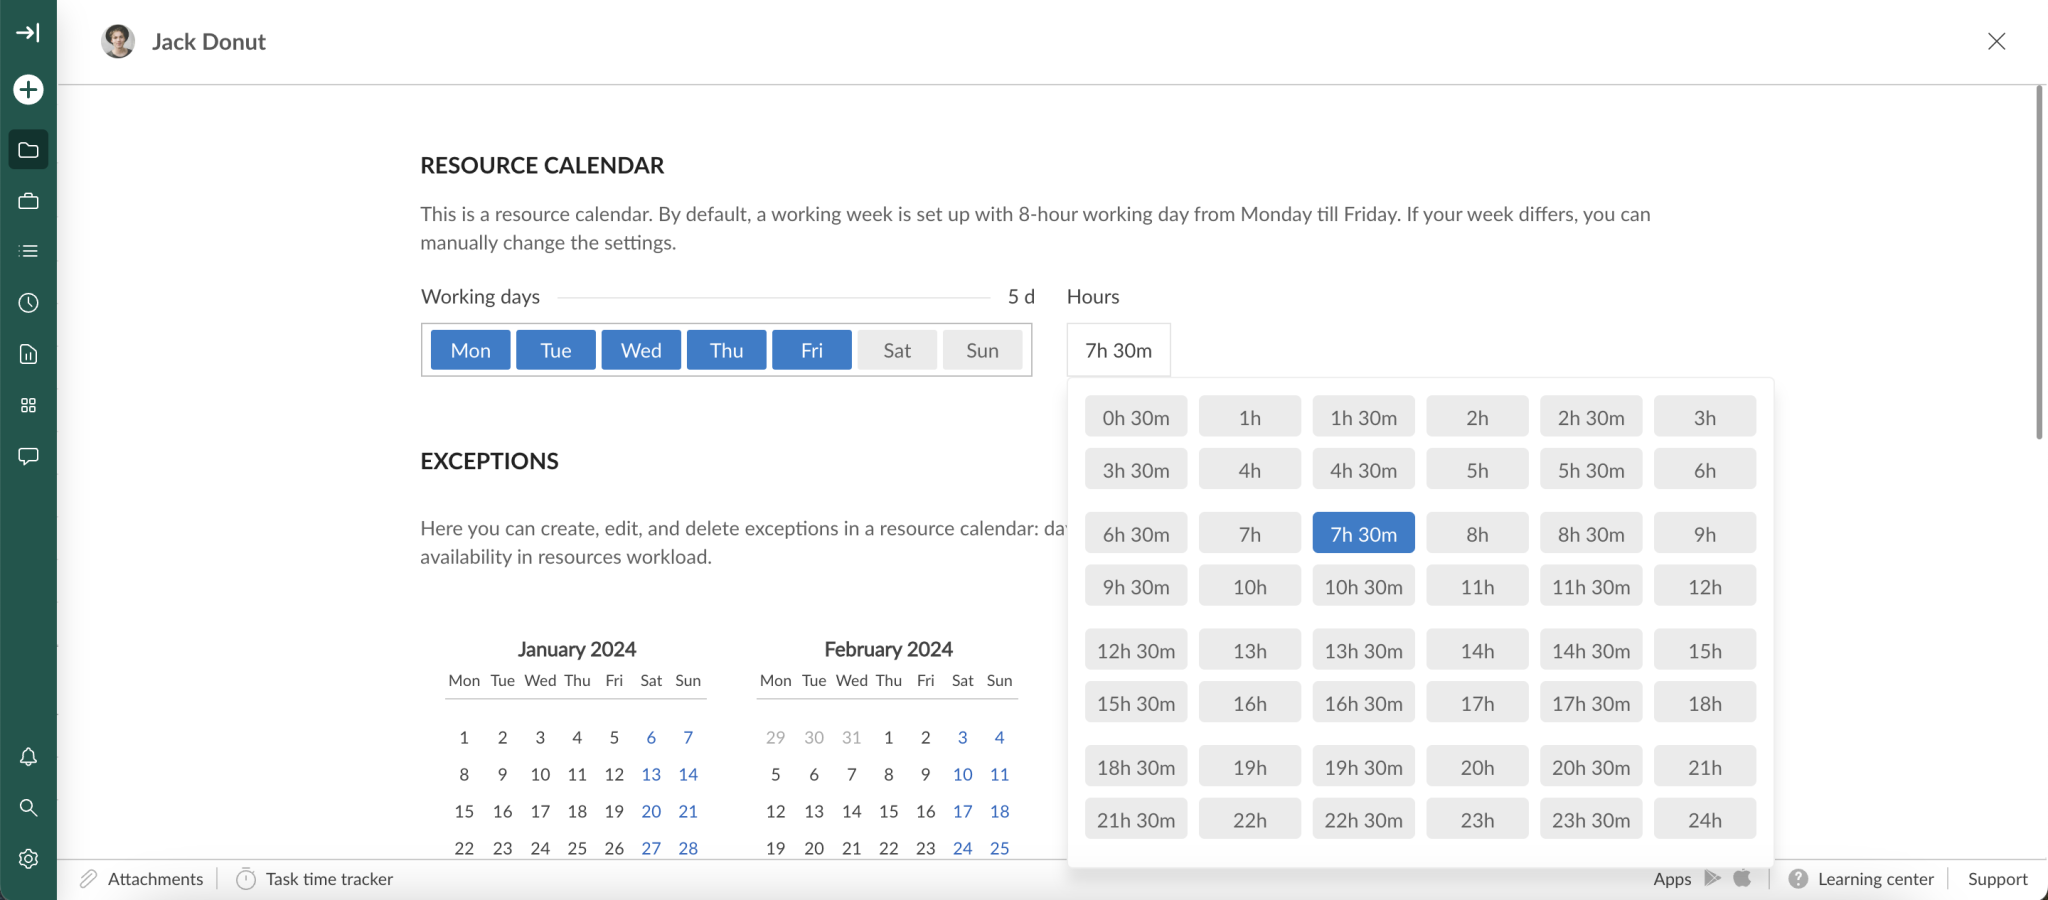Choose 16h in hours grid
The image size is (2048, 900).
pos(1250,703)
